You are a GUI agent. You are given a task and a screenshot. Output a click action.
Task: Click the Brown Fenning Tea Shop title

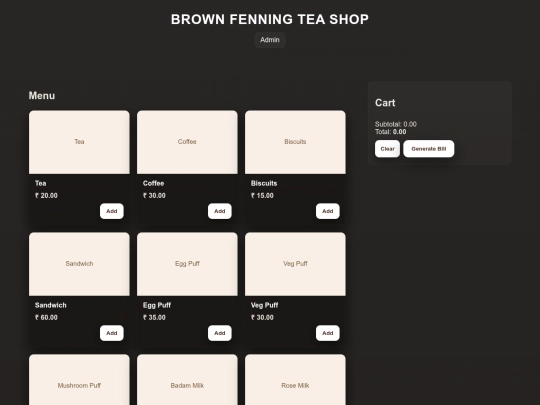coord(270,19)
